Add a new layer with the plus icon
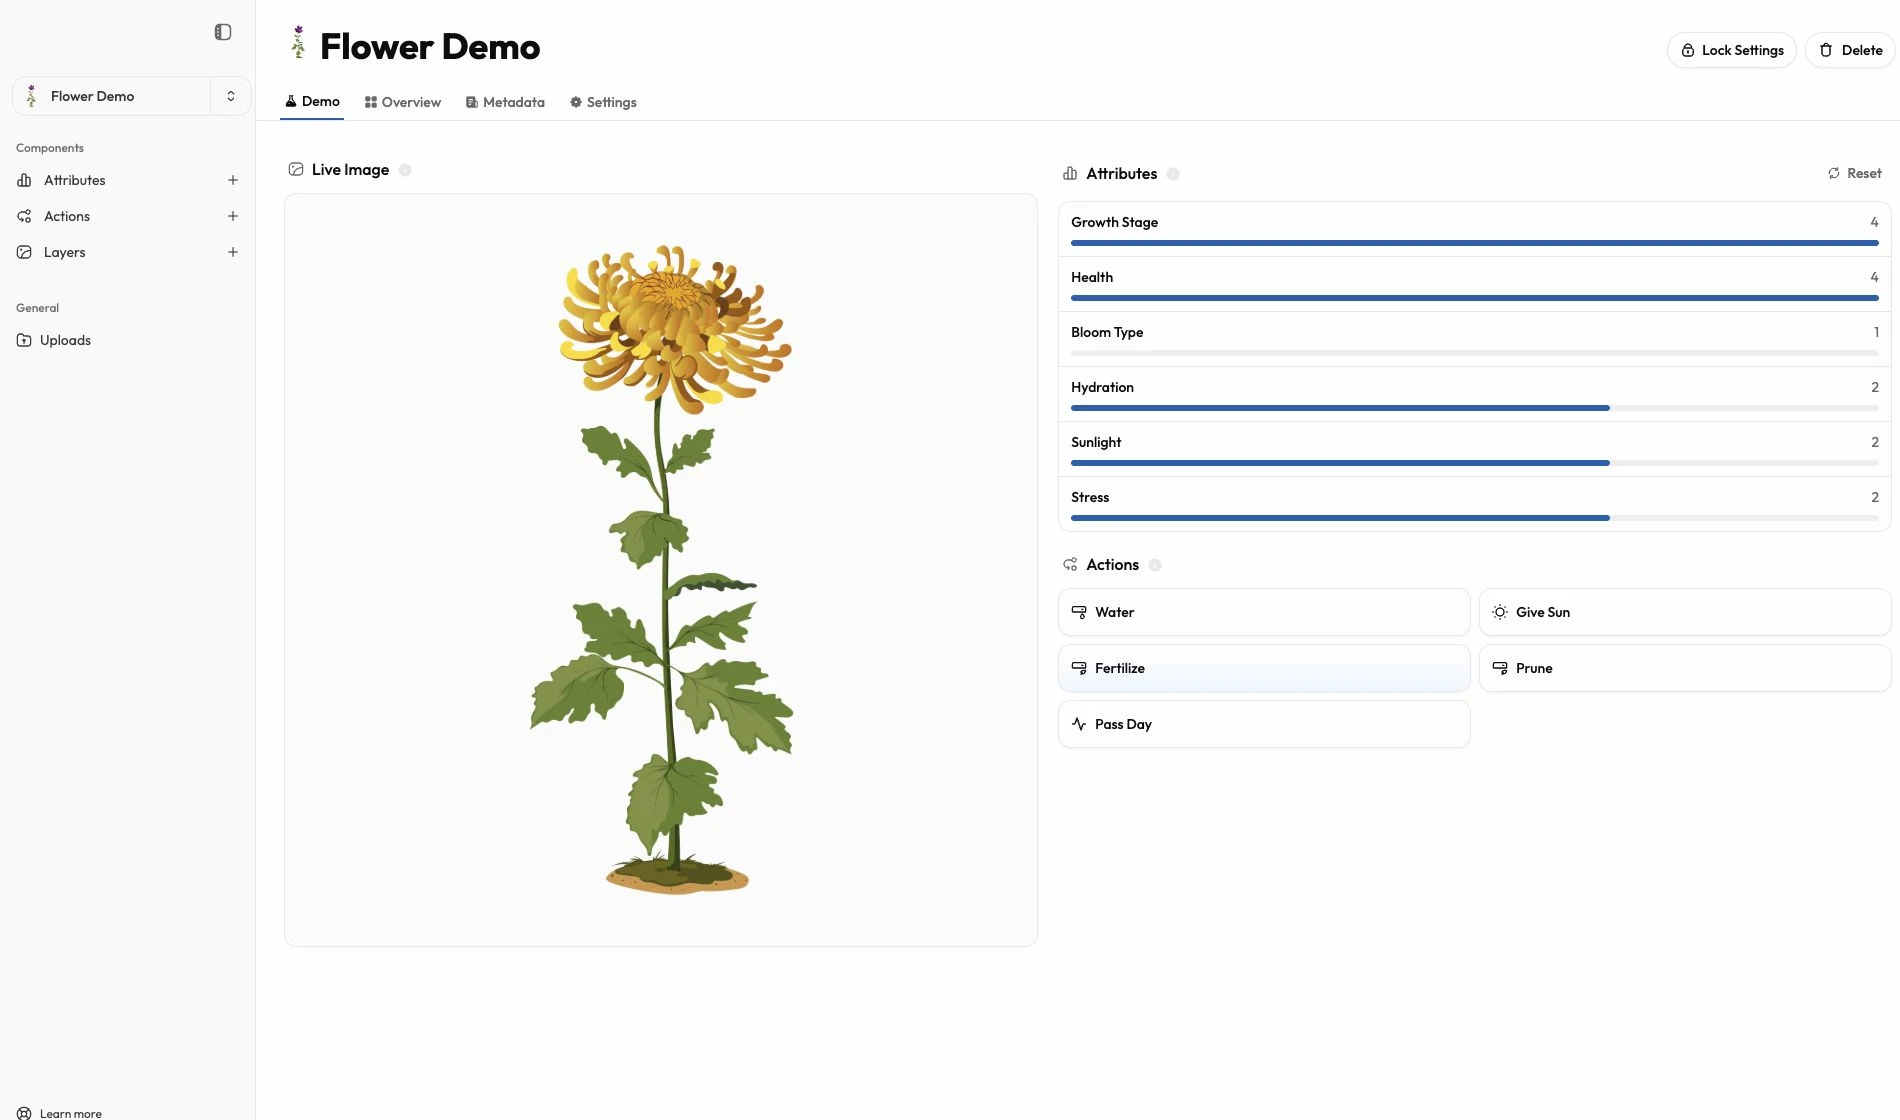This screenshot has height=1120, width=1900. 232,252
